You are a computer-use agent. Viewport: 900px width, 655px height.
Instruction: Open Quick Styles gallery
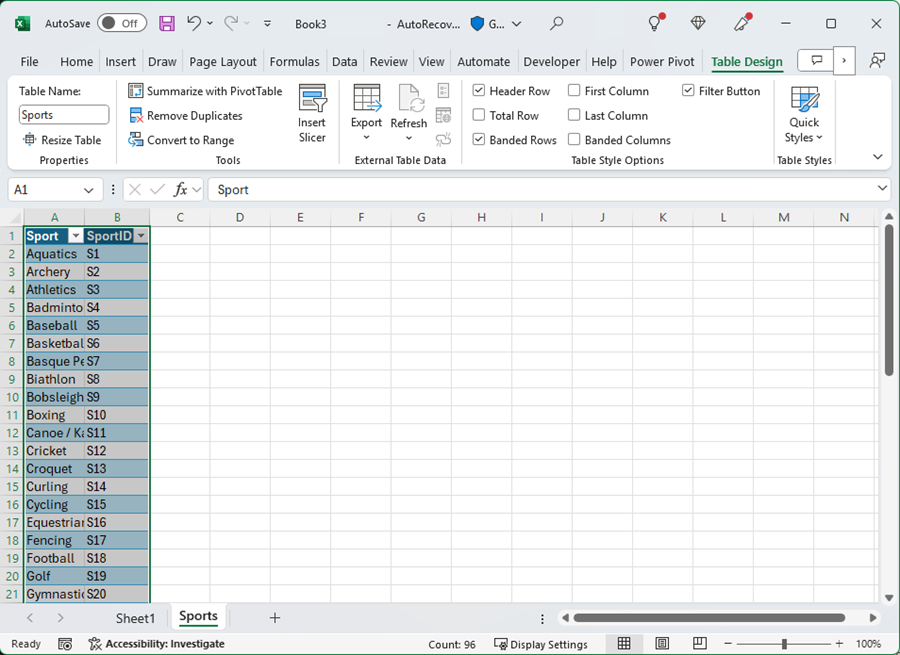[x=804, y=113]
